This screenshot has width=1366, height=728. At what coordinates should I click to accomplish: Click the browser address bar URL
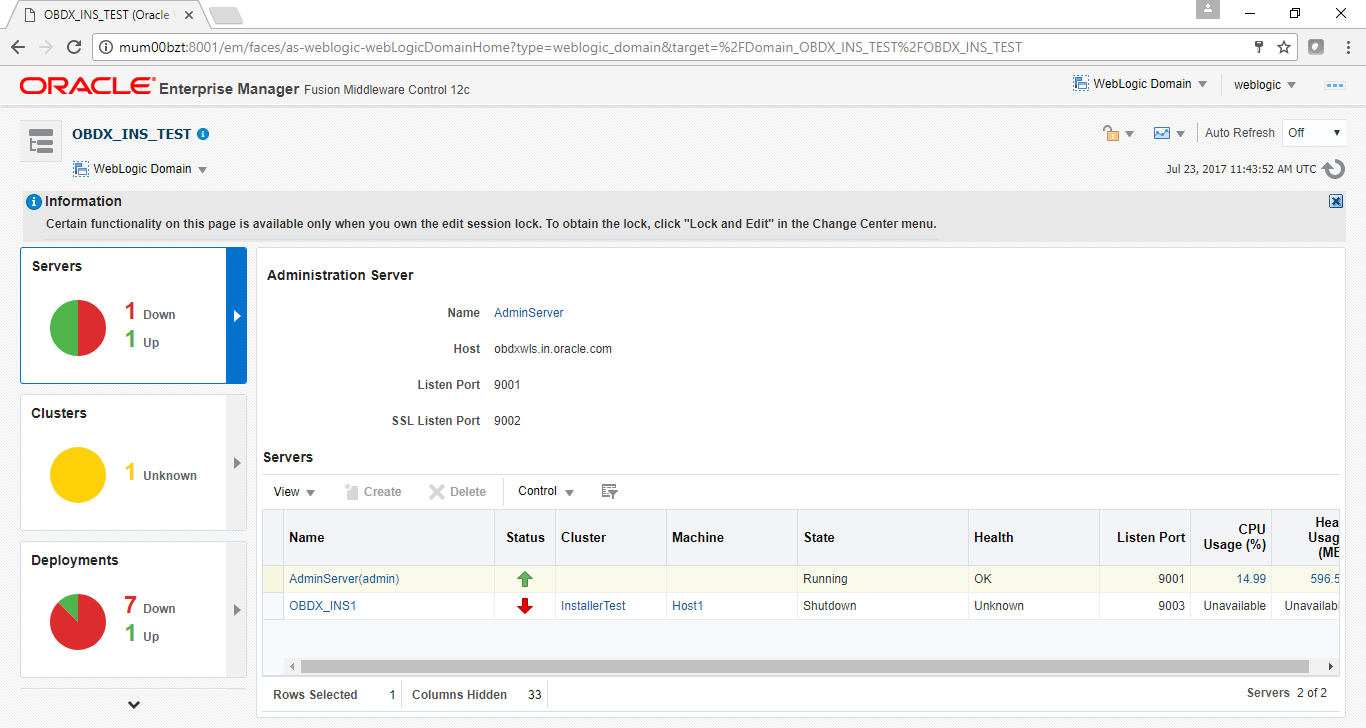570,47
